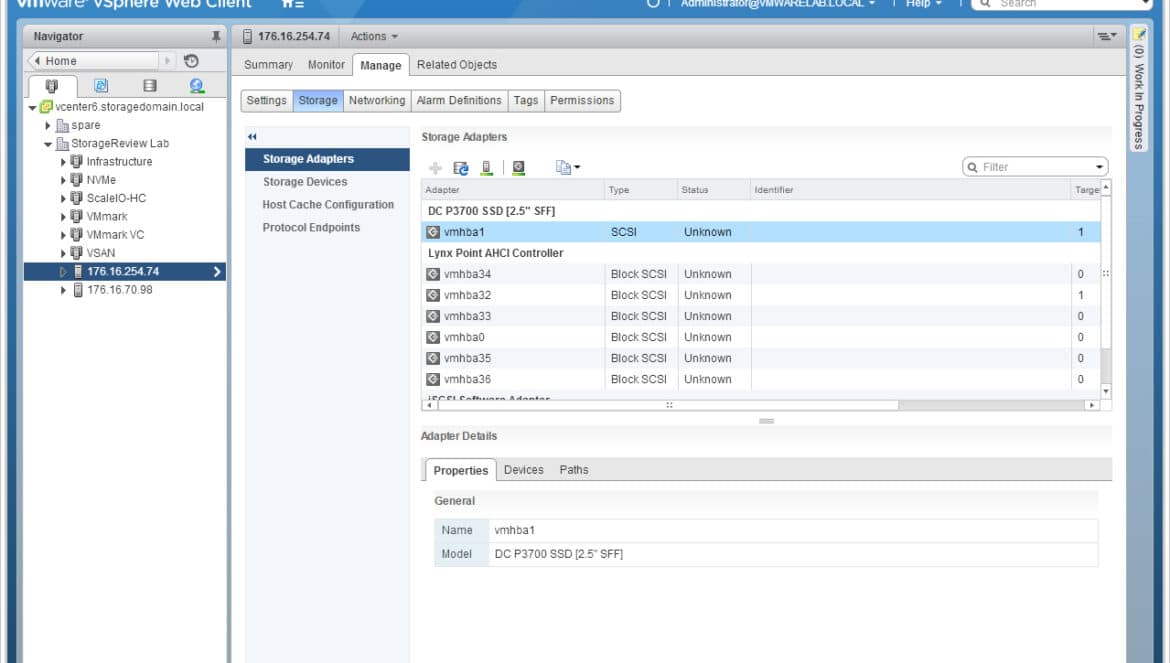Open the VMs and Templates inventory tab
Screen dimensions: 1170x663
tap(101, 86)
